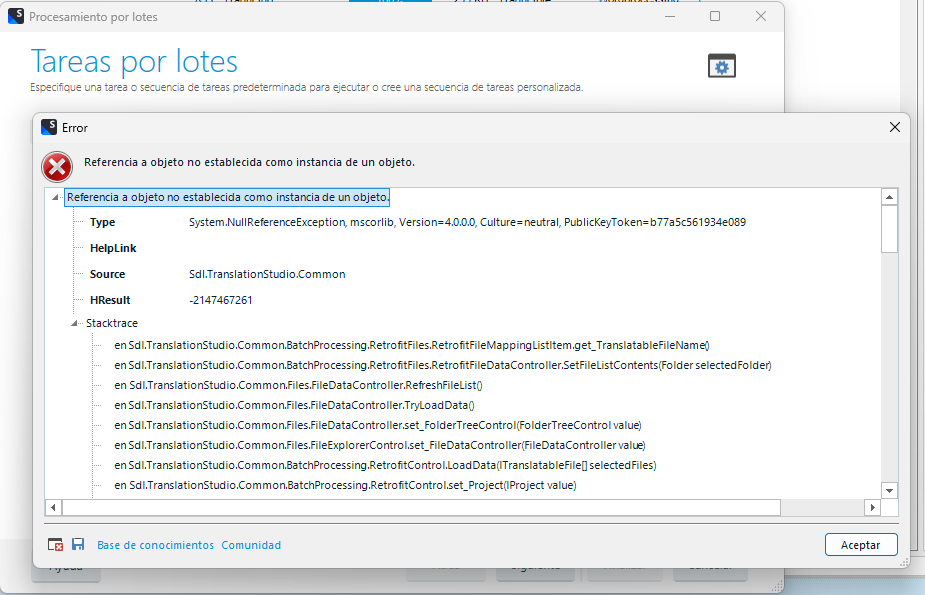925x595 pixels.
Task: Select the get_TranslatableFileName() stack line
Action: pyautogui.click(x=412, y=345)
